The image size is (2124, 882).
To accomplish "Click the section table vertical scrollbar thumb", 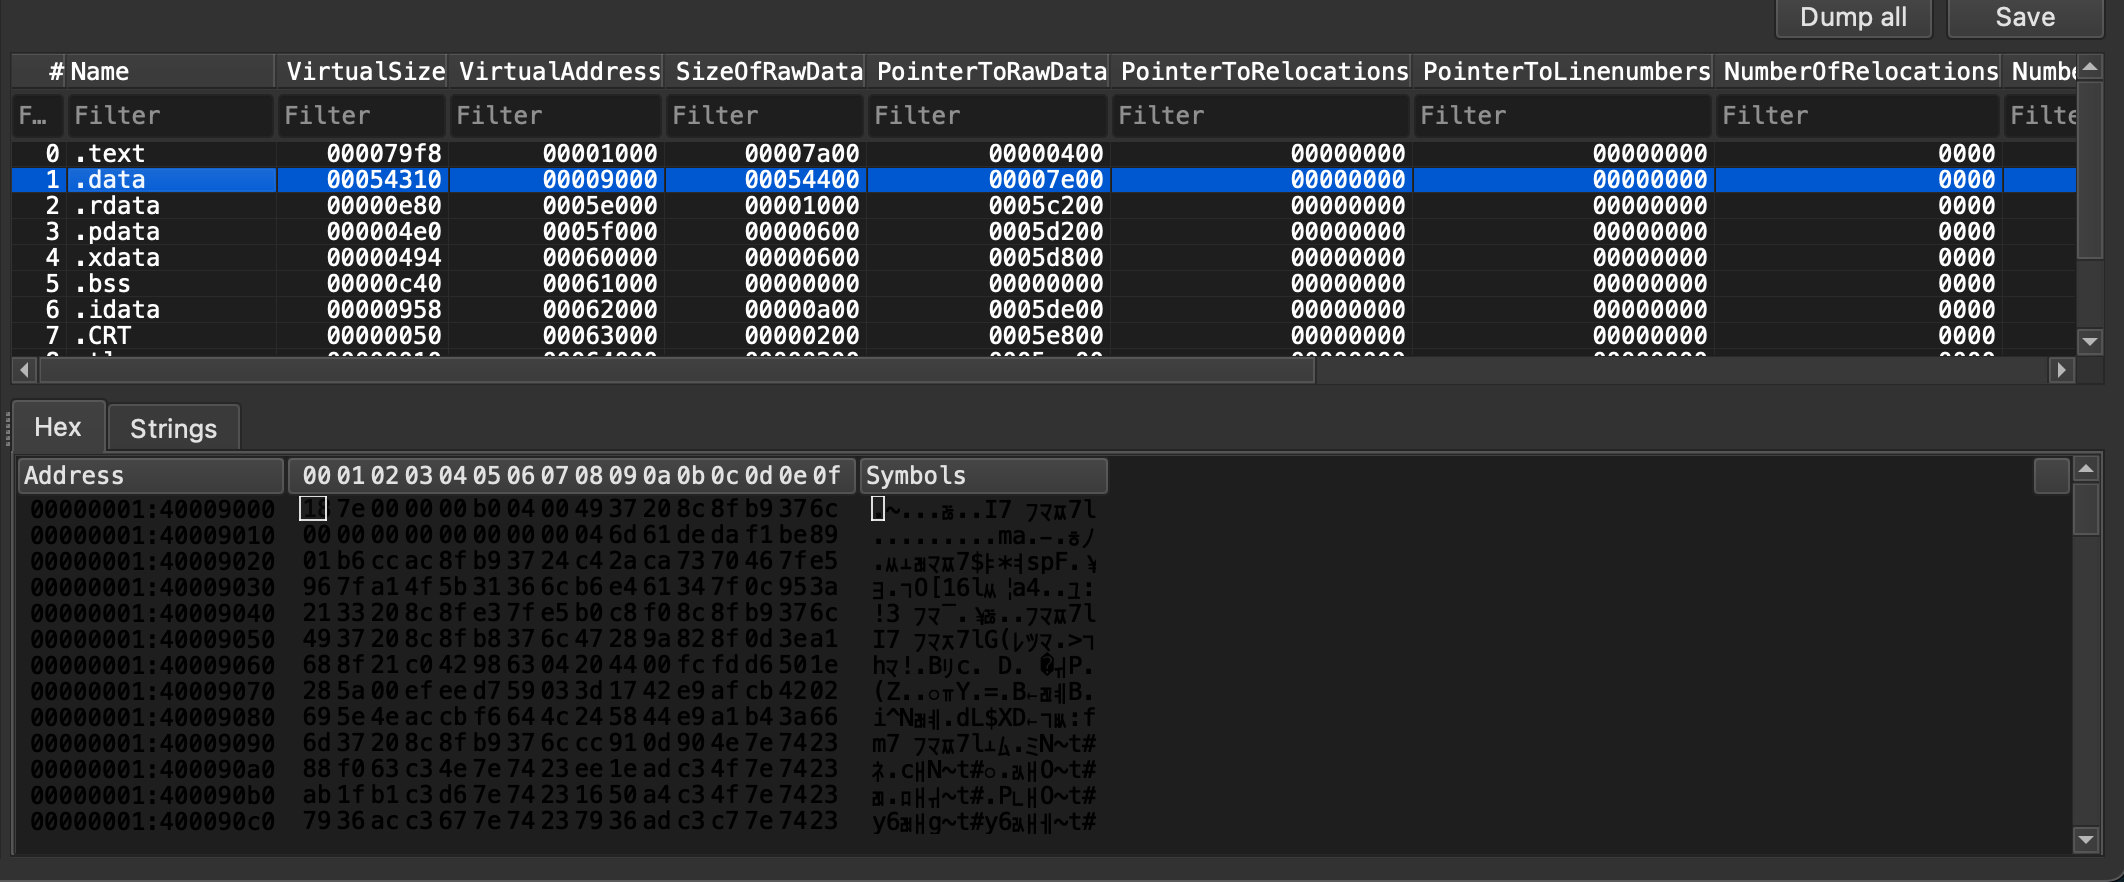I will (x=2090, y=171).
